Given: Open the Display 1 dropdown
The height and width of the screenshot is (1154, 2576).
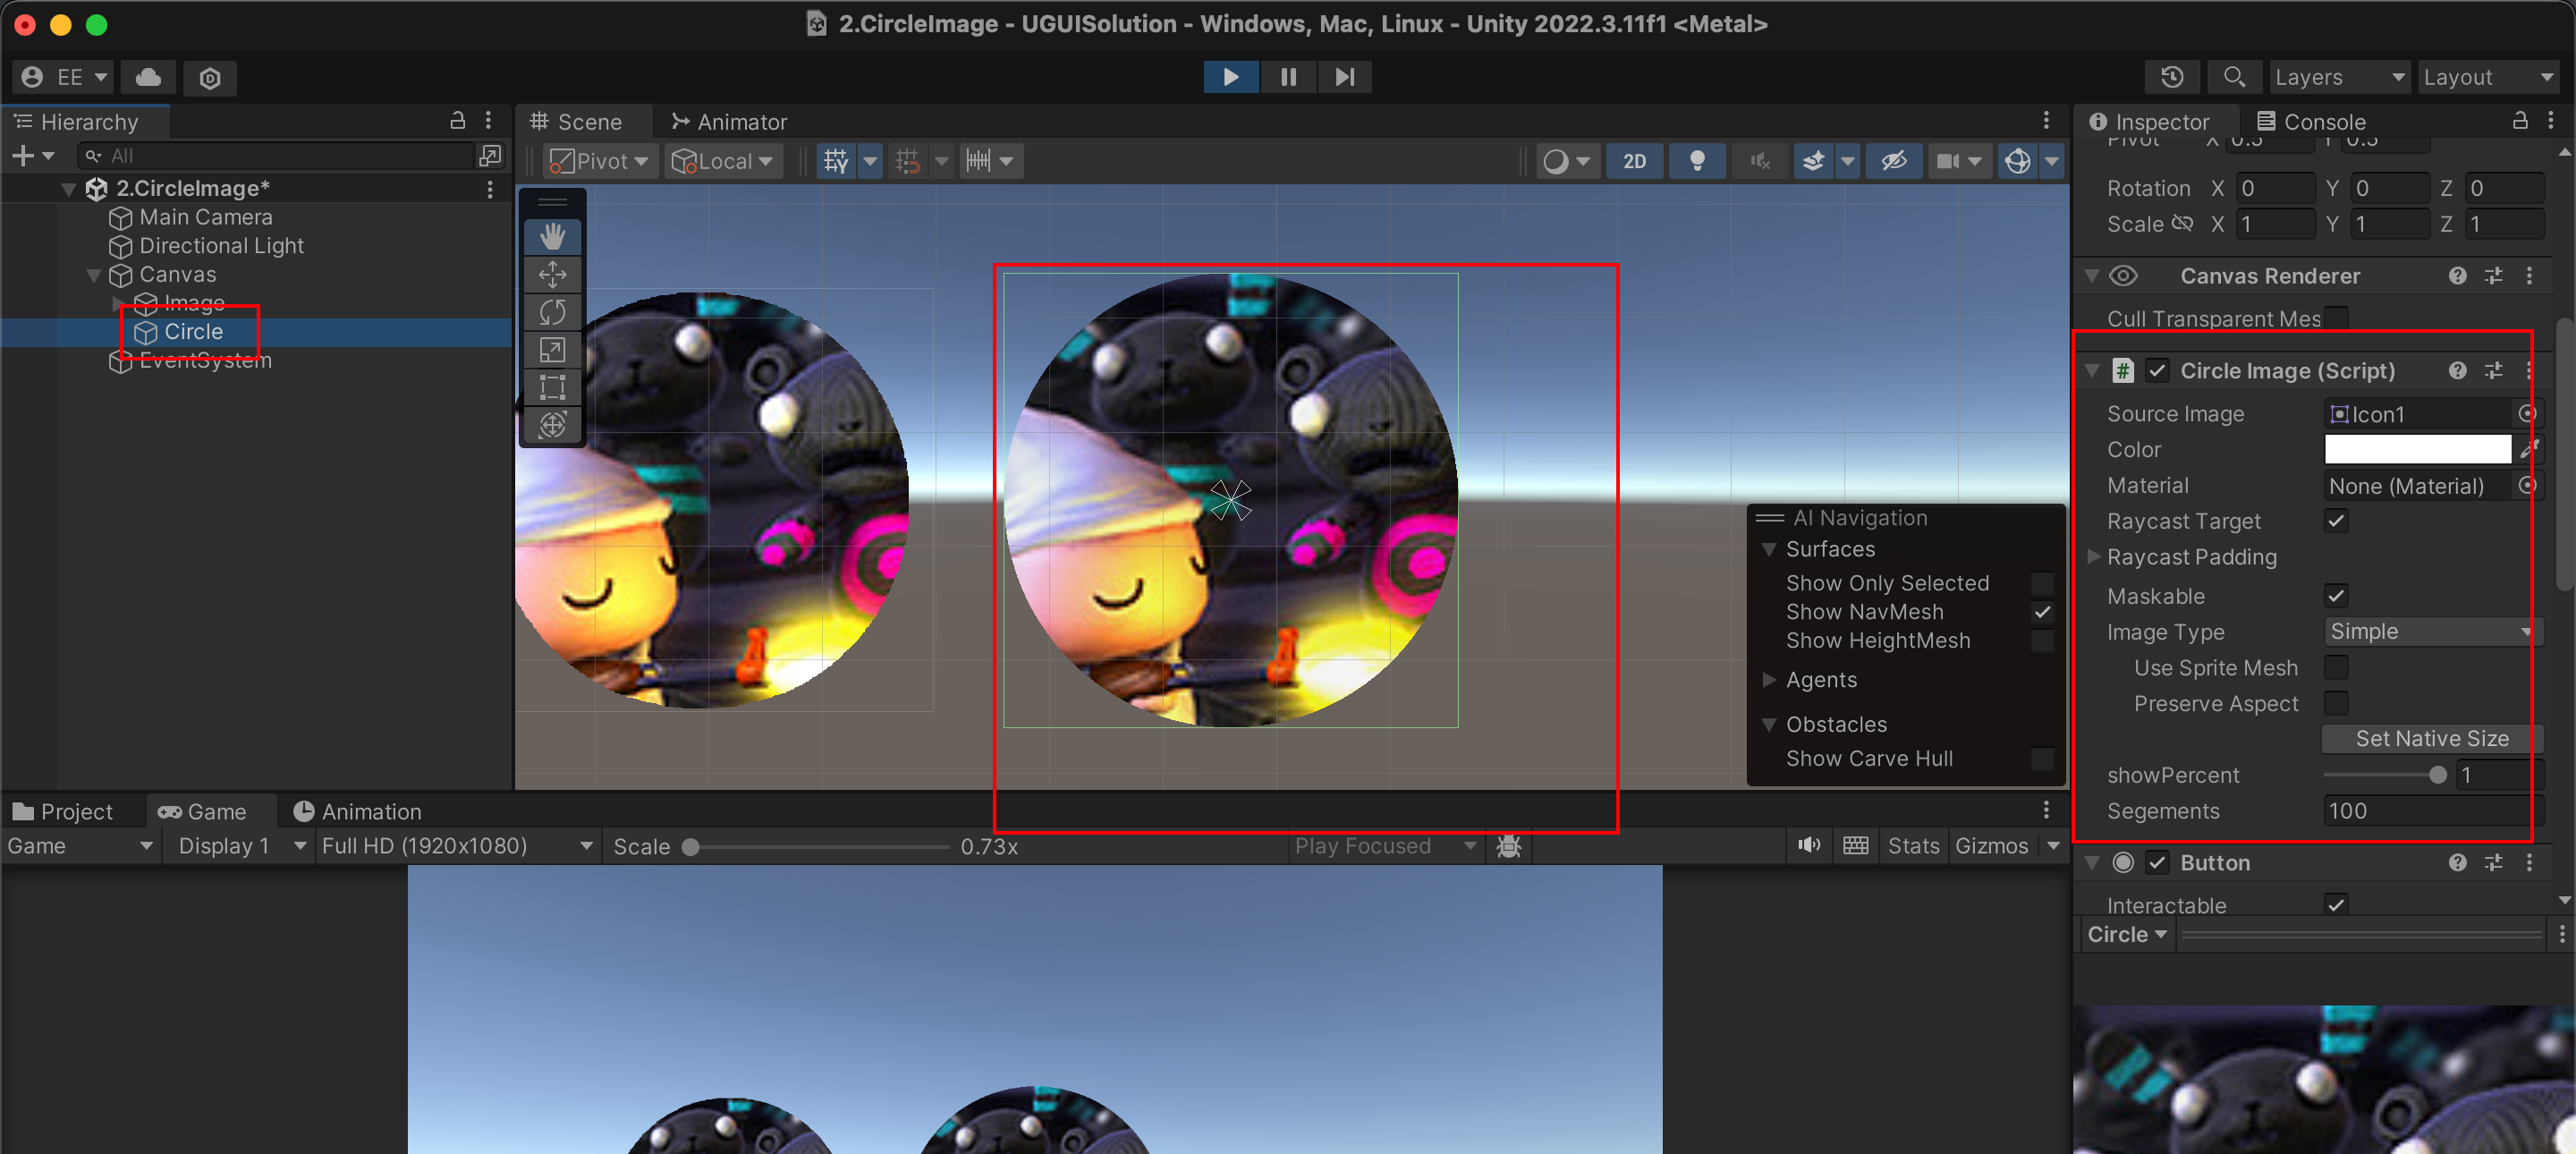Looking at the screenshot, I should tap(241, 846).
